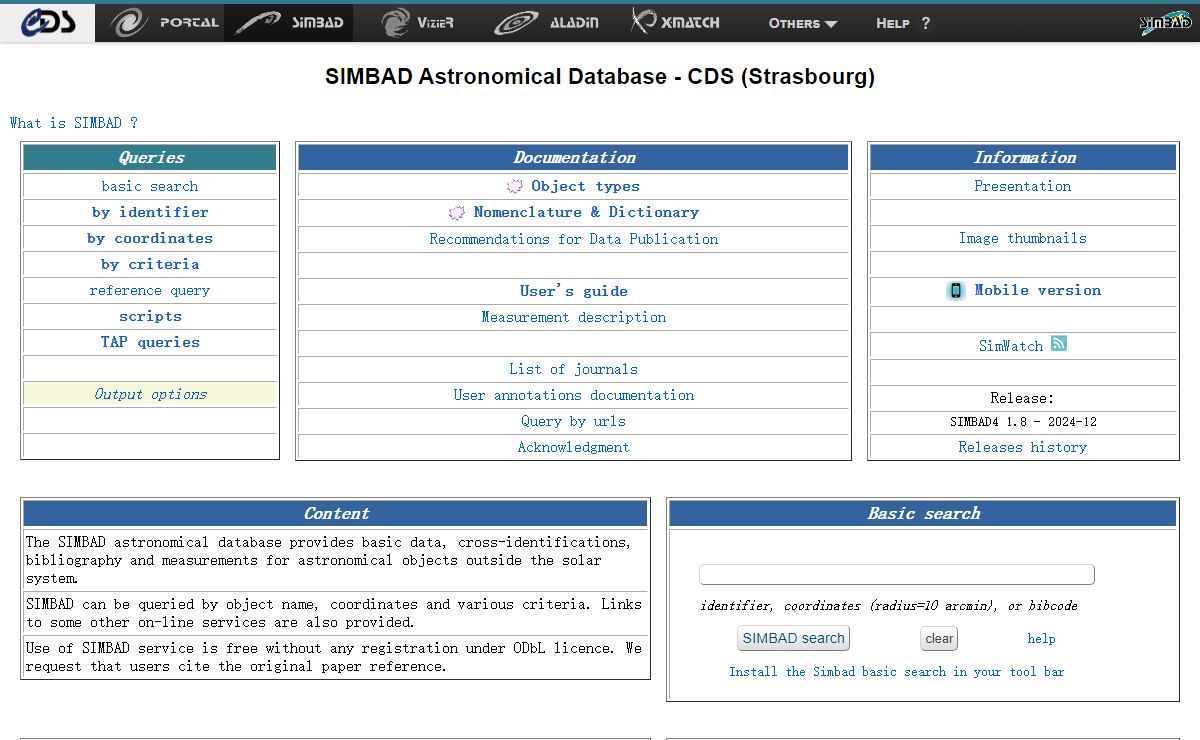
Task: Open the scripts query page
Action: [150, 316]
